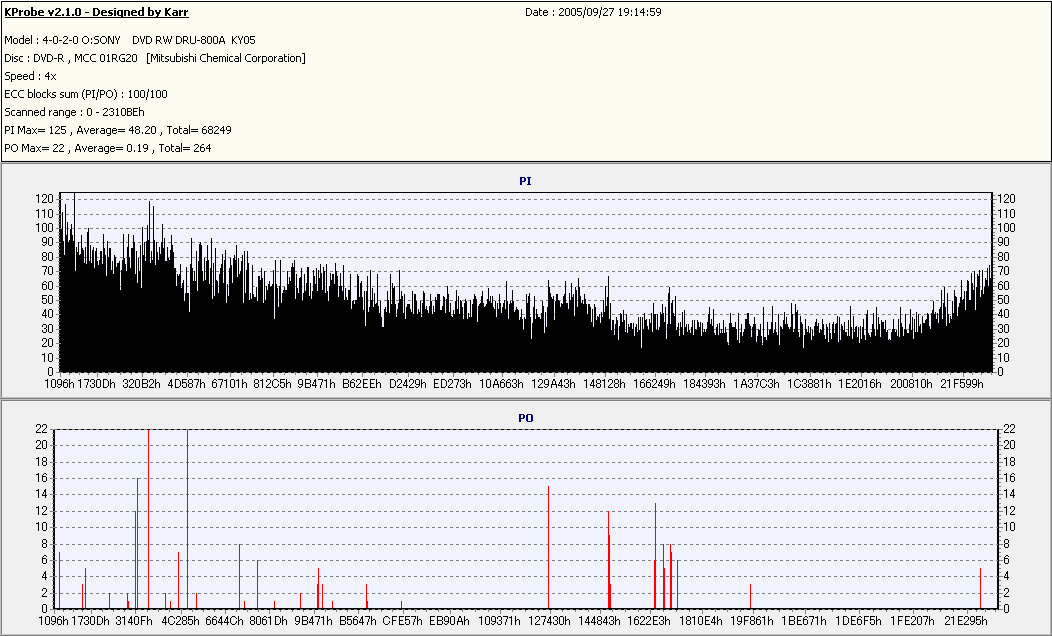Image resolution: width=1052 pixels, height=636 pixels.
Task: Click the Speed 4x label
Action: (30, 76)
